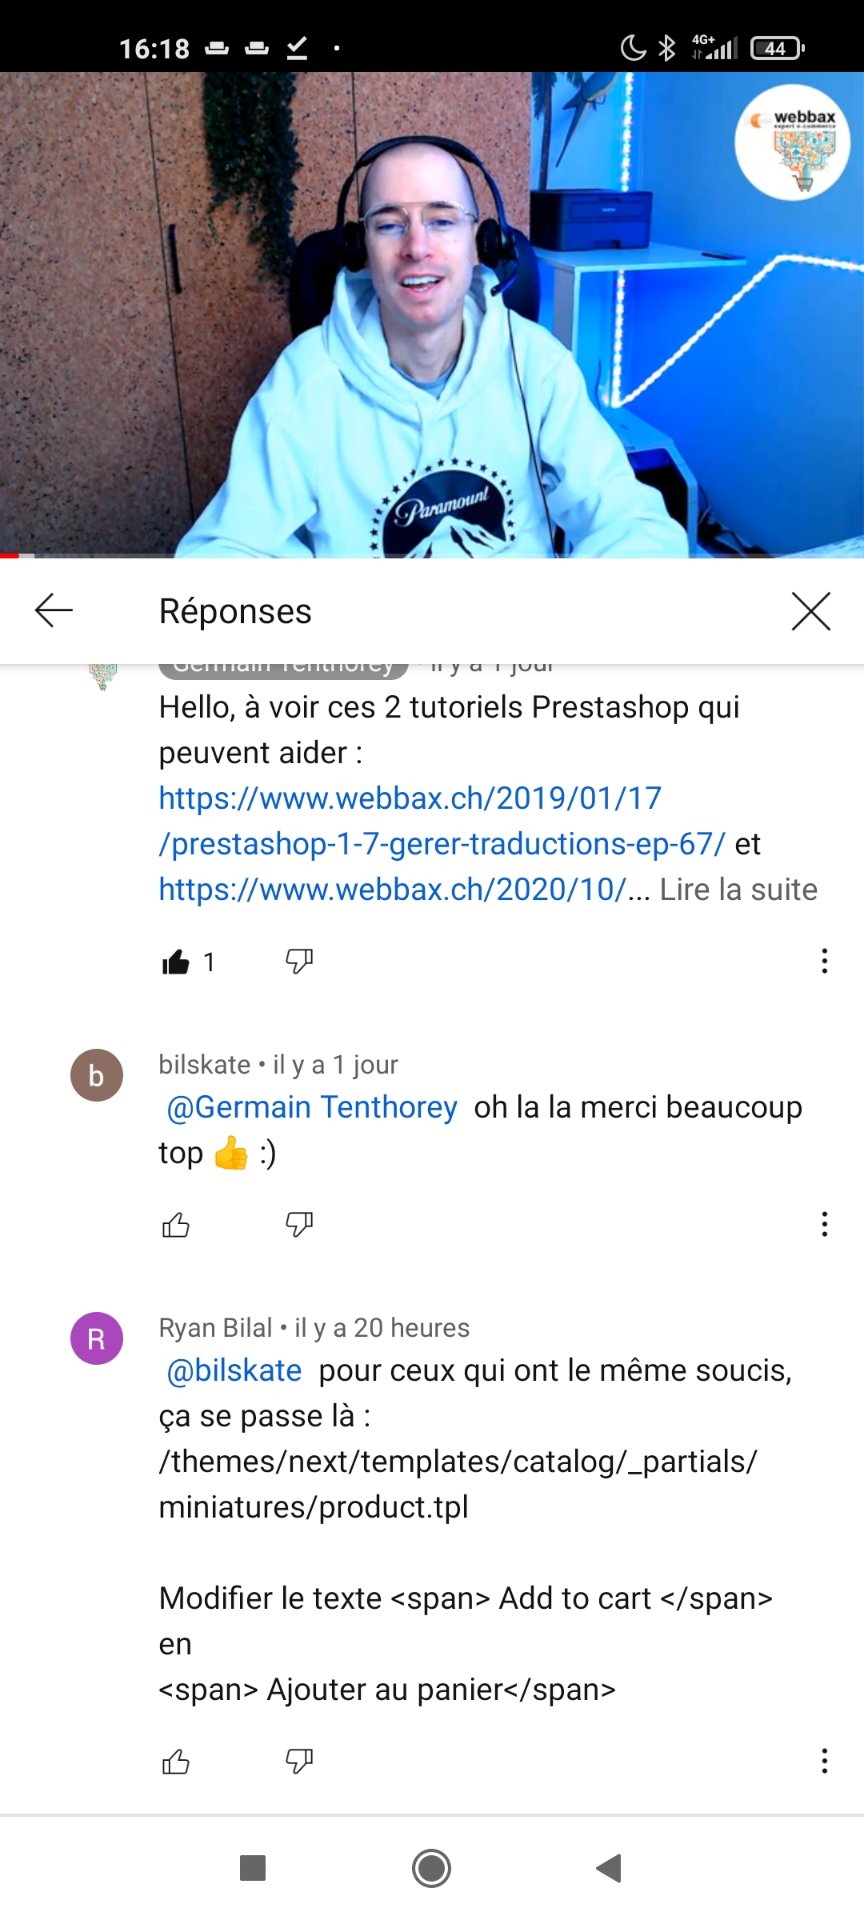Like bilskate's reply
The image size is (864, 1920).
[176, 1224]
